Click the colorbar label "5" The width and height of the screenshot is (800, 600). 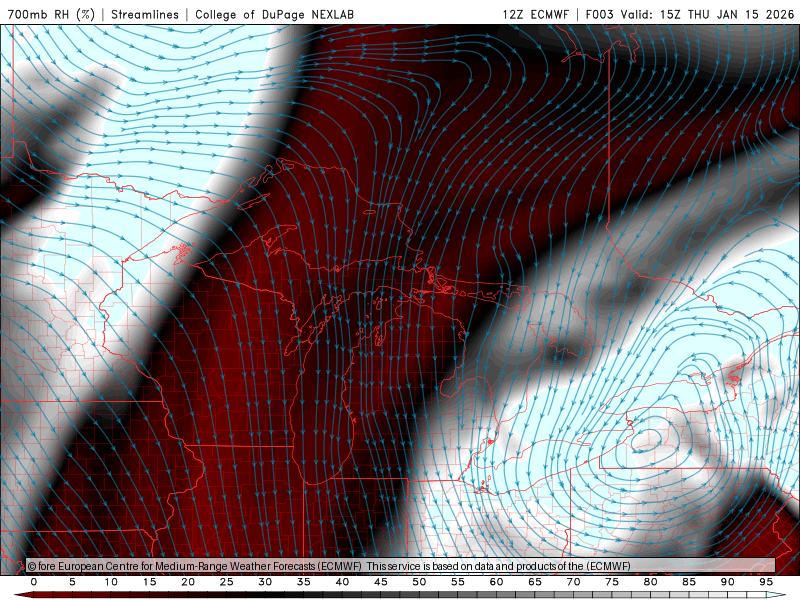click(72, 582)
